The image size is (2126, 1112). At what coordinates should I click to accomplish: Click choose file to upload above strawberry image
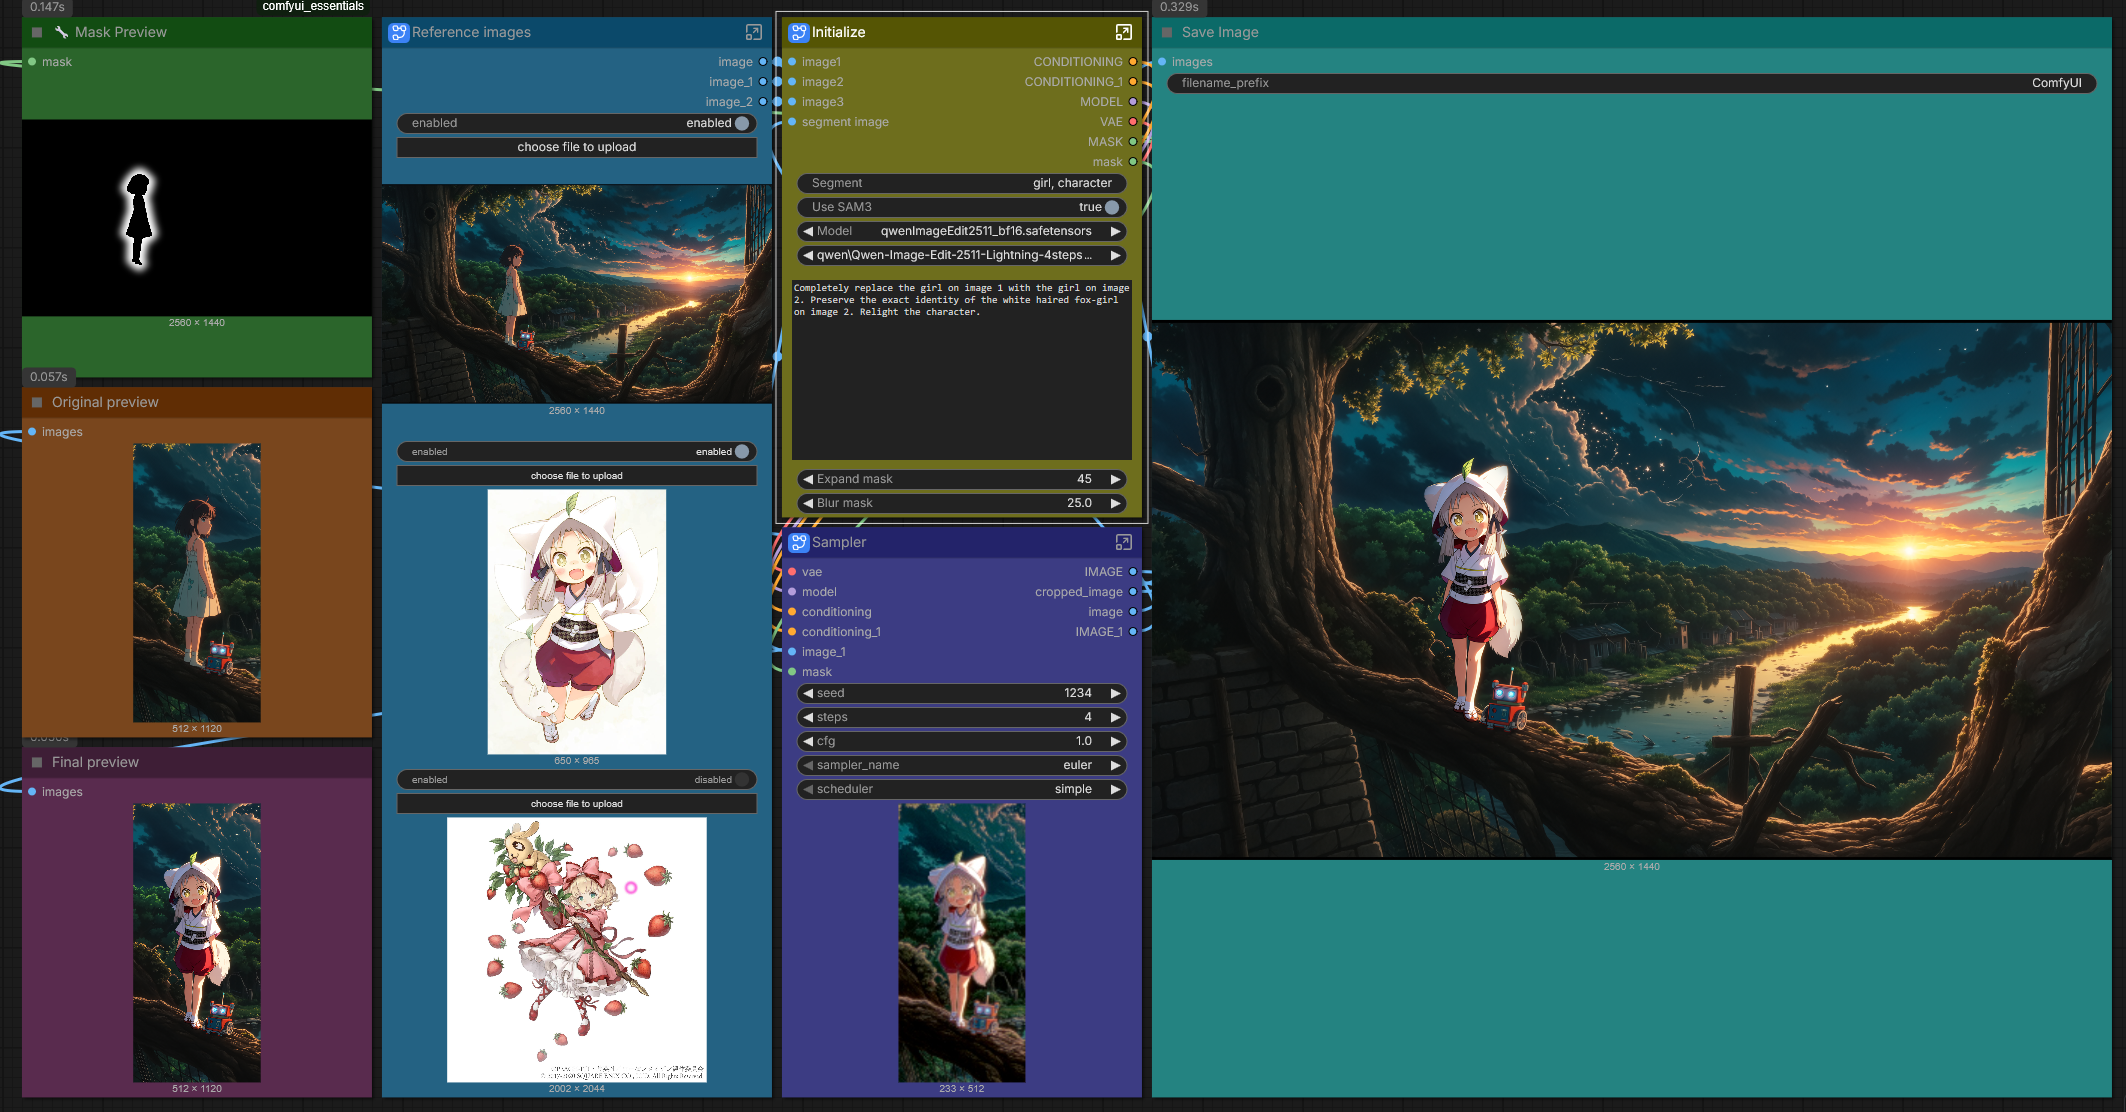[x=576, y=804]
